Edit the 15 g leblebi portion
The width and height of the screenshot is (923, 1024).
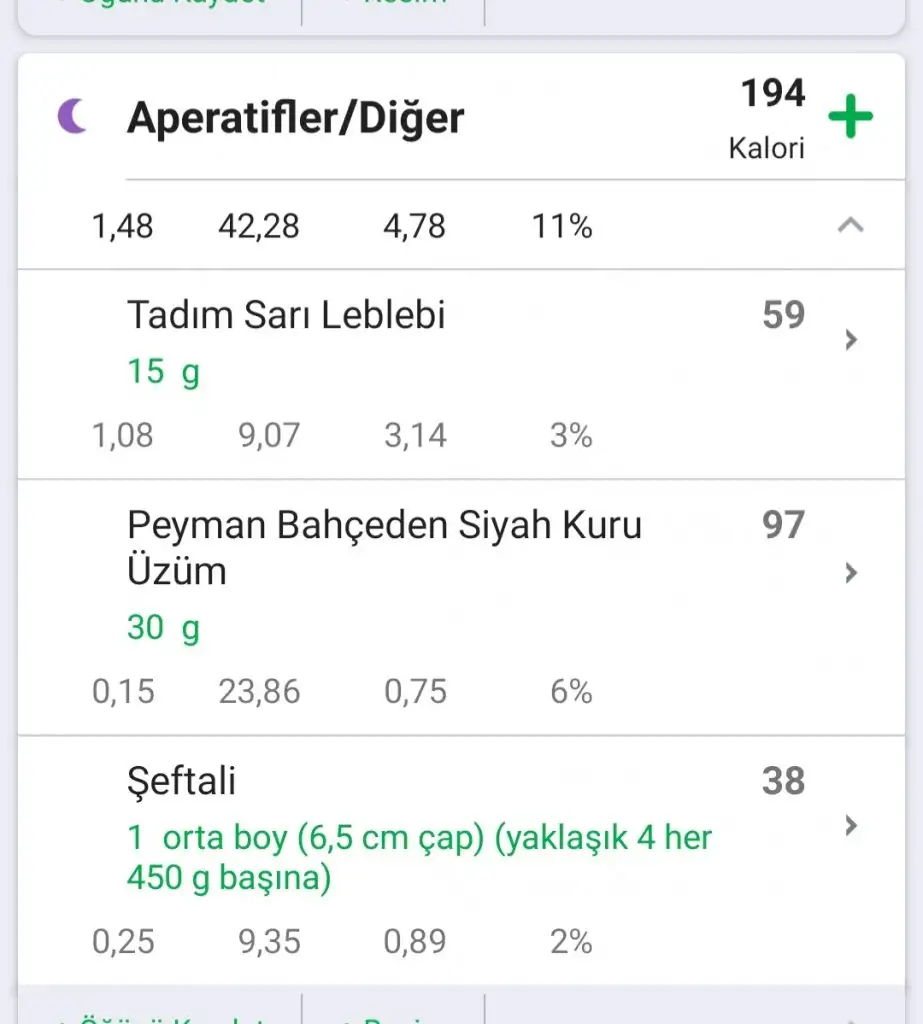(x=163, y=372)
